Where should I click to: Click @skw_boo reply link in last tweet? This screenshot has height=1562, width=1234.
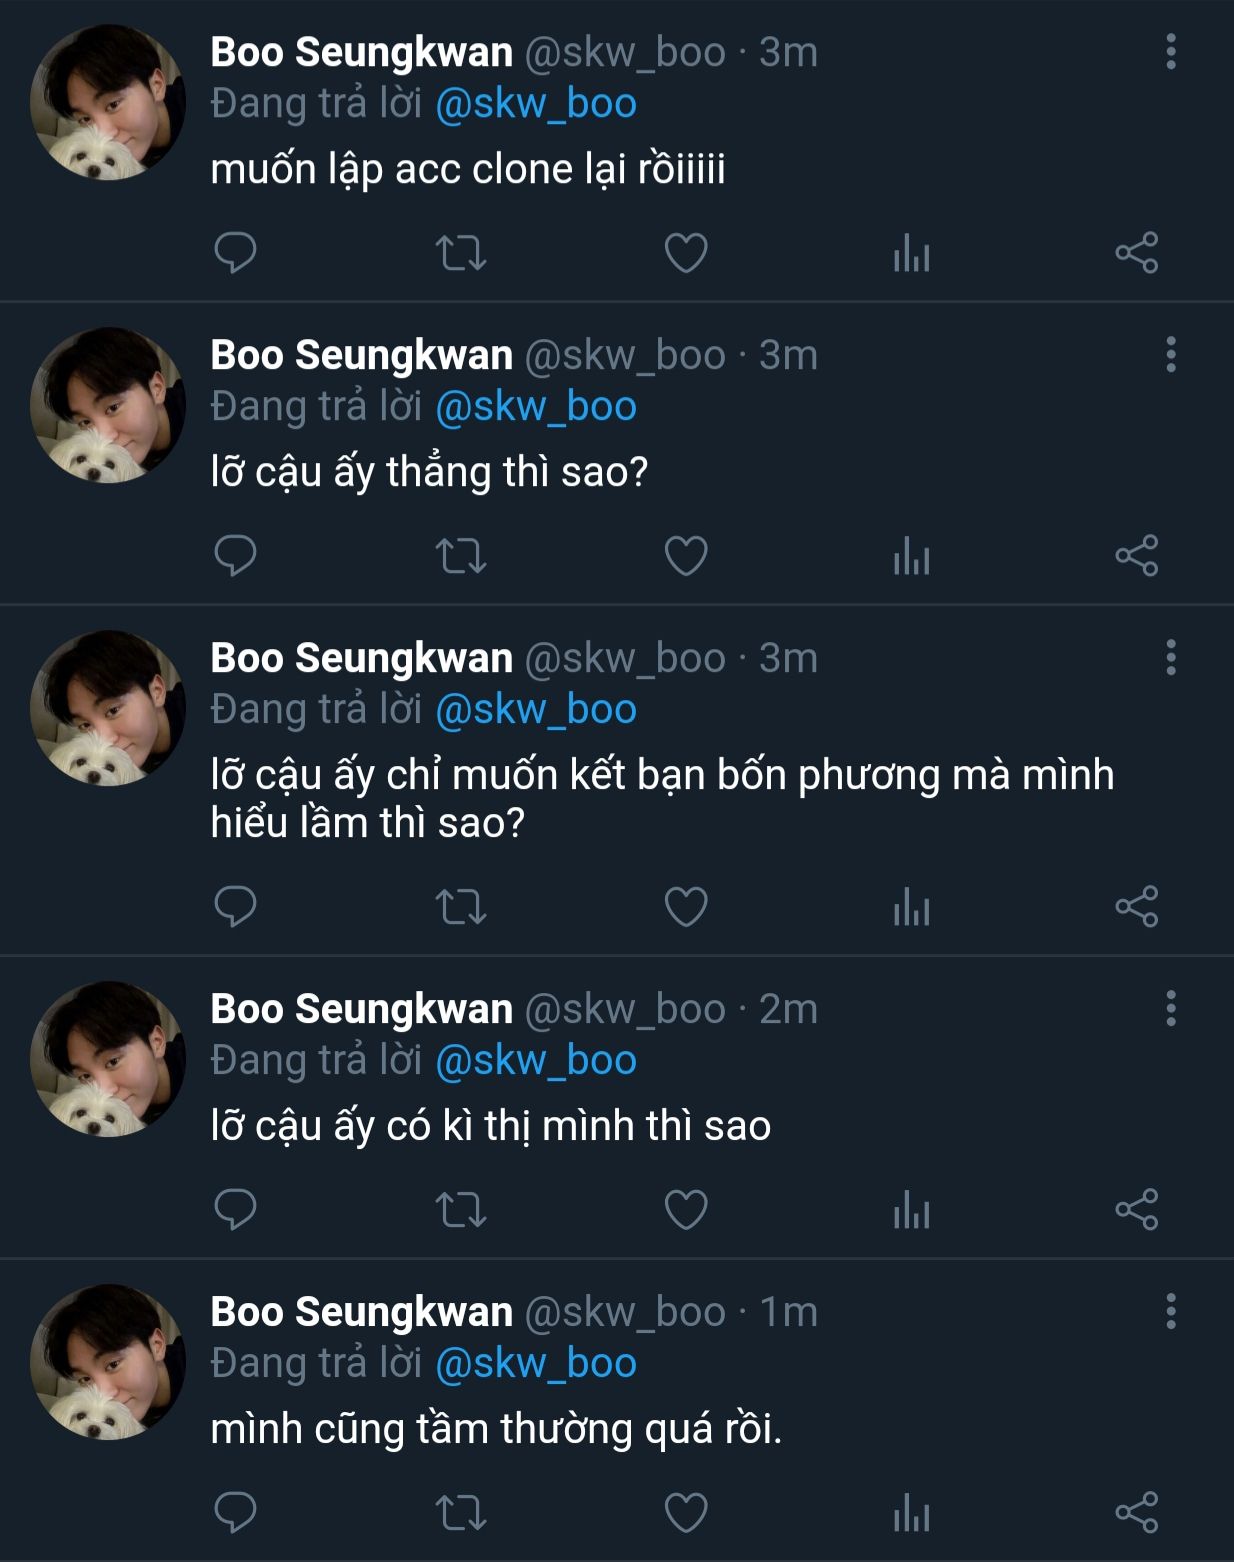tap(536, 1363)
